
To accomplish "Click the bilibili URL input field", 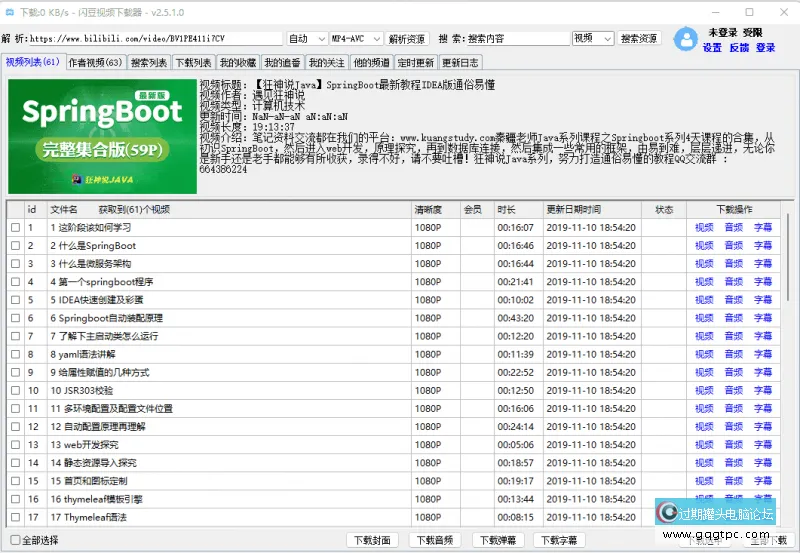I will pyautogui.click(x=156, y=39).
